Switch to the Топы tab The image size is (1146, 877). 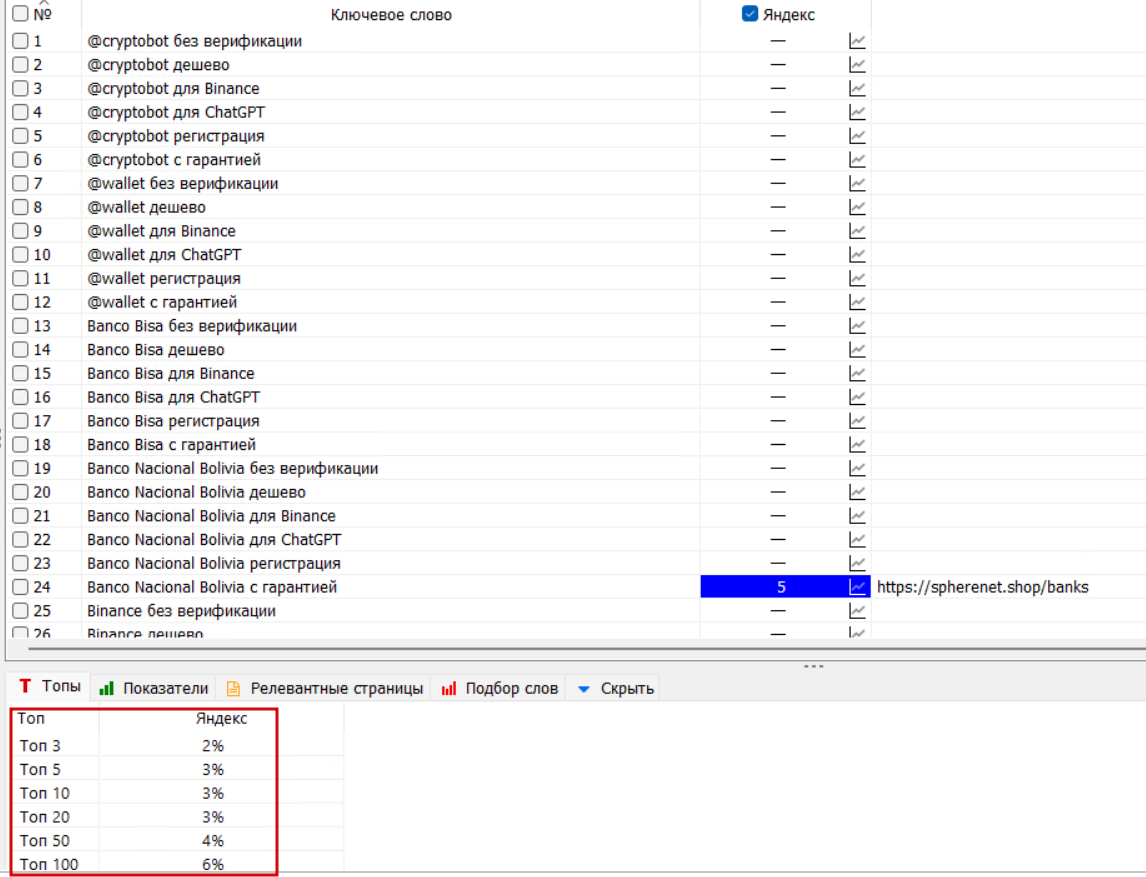49,686
